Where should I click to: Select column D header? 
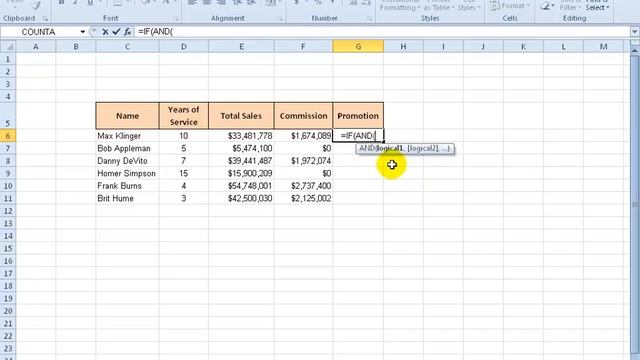pos(184,47)
